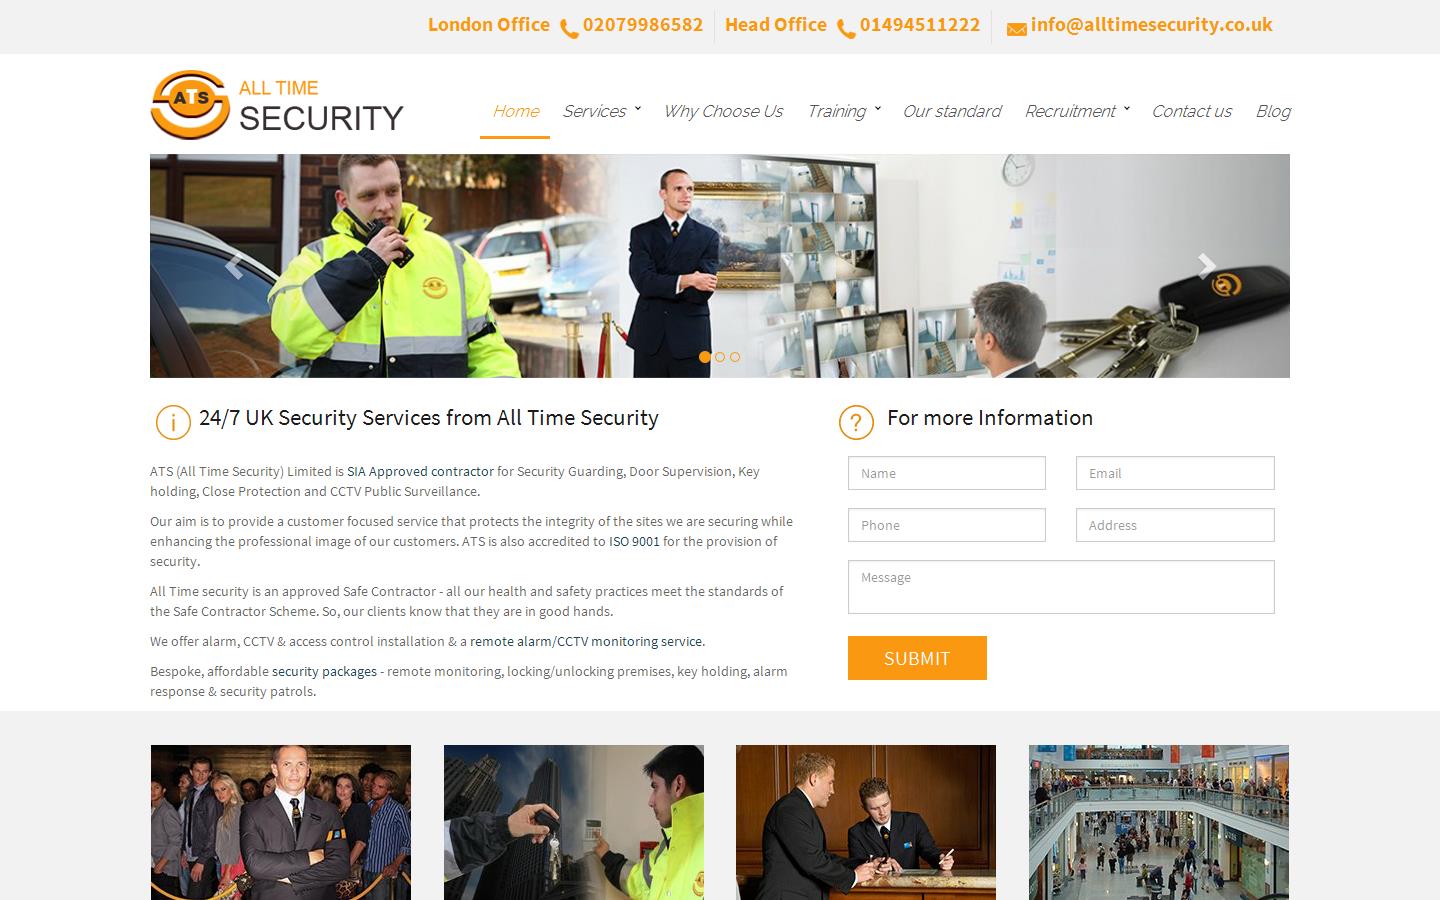This screenshot has height=900, width=1440.
Task: Expand the Recruitment dropdown menu
Action: tap(1076, 111)
